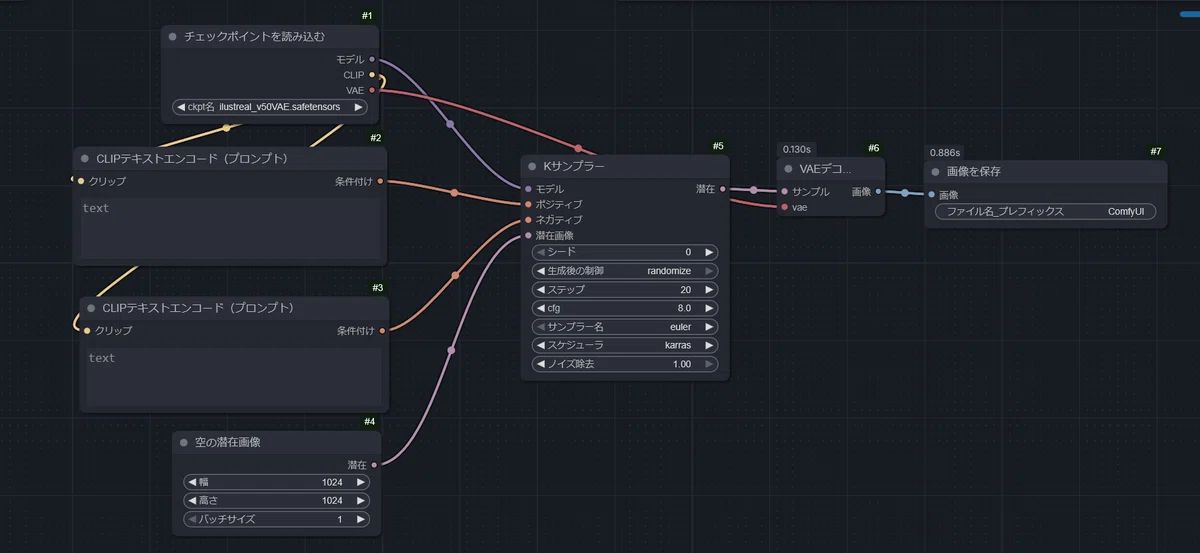Collapse the チェックポイントを読み込む node via its dot
Viewport: 1200px width, 553px height.
tap(173, 37)
